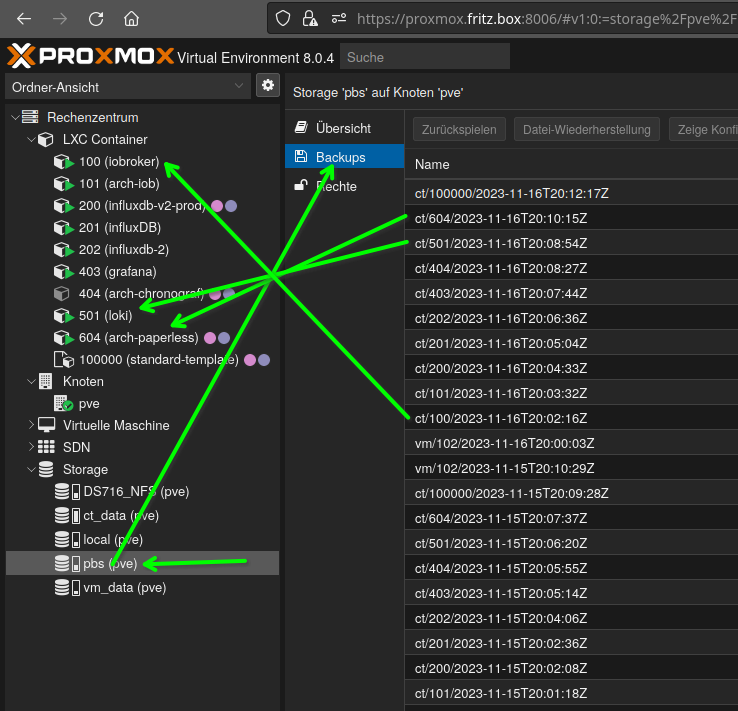Screen dimensions: 738x711
Task: Collapse the Knoten folder
Action: coord(31,381)
